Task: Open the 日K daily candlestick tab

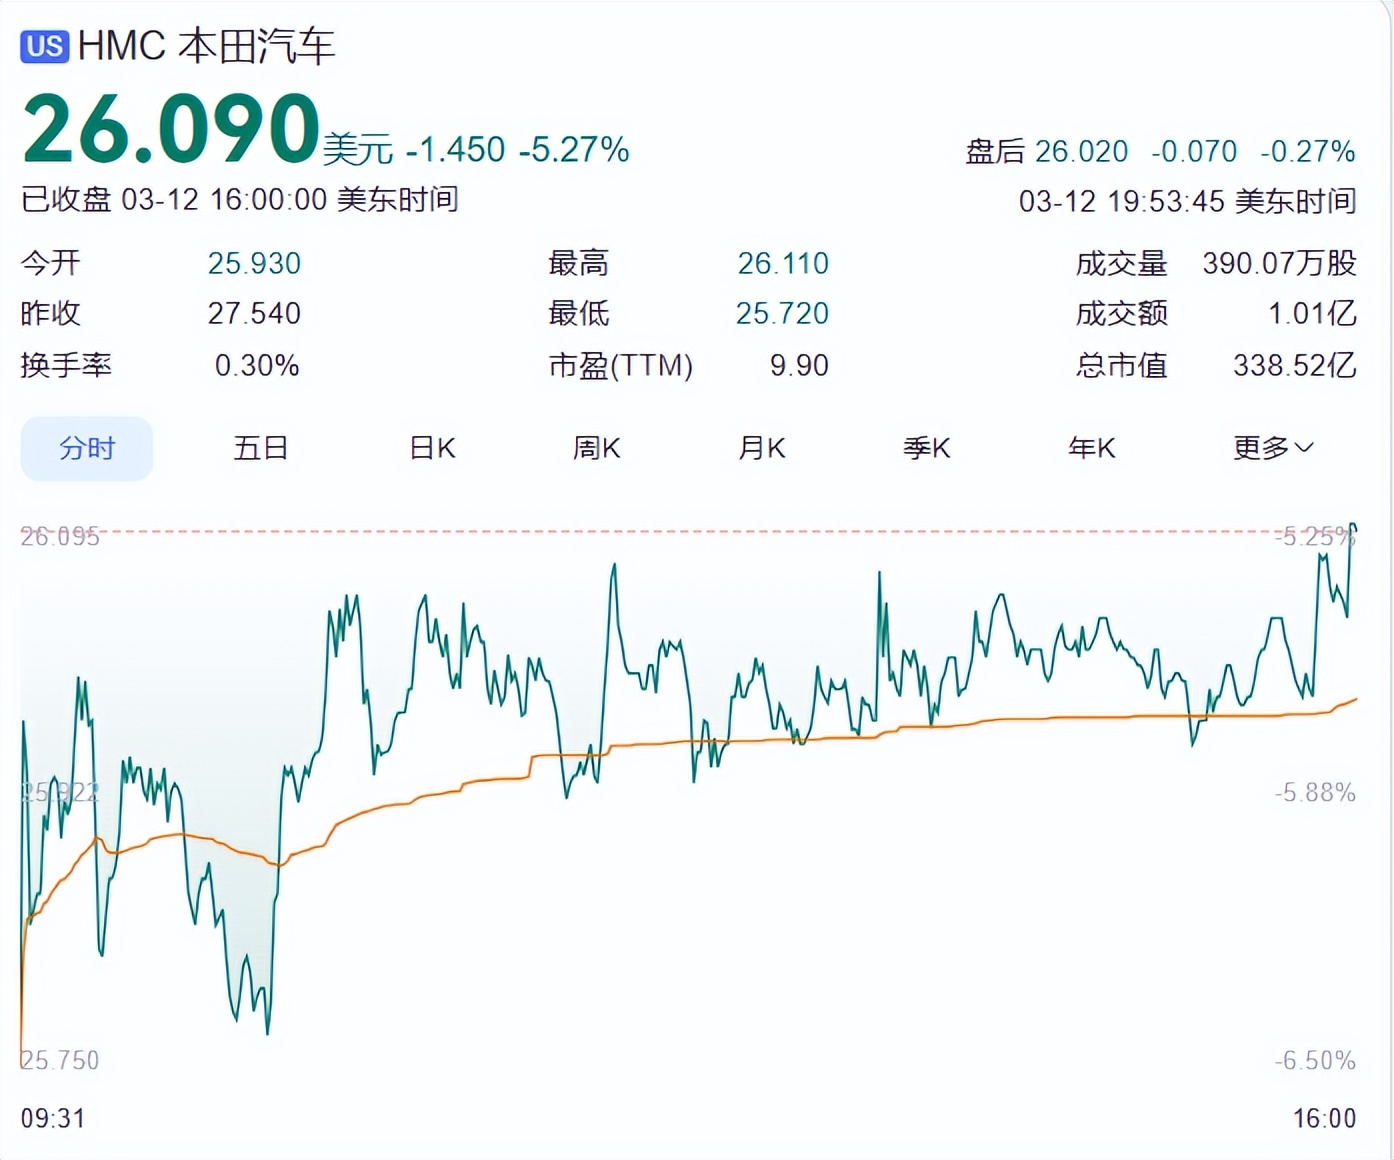Action: coord(432,449)
